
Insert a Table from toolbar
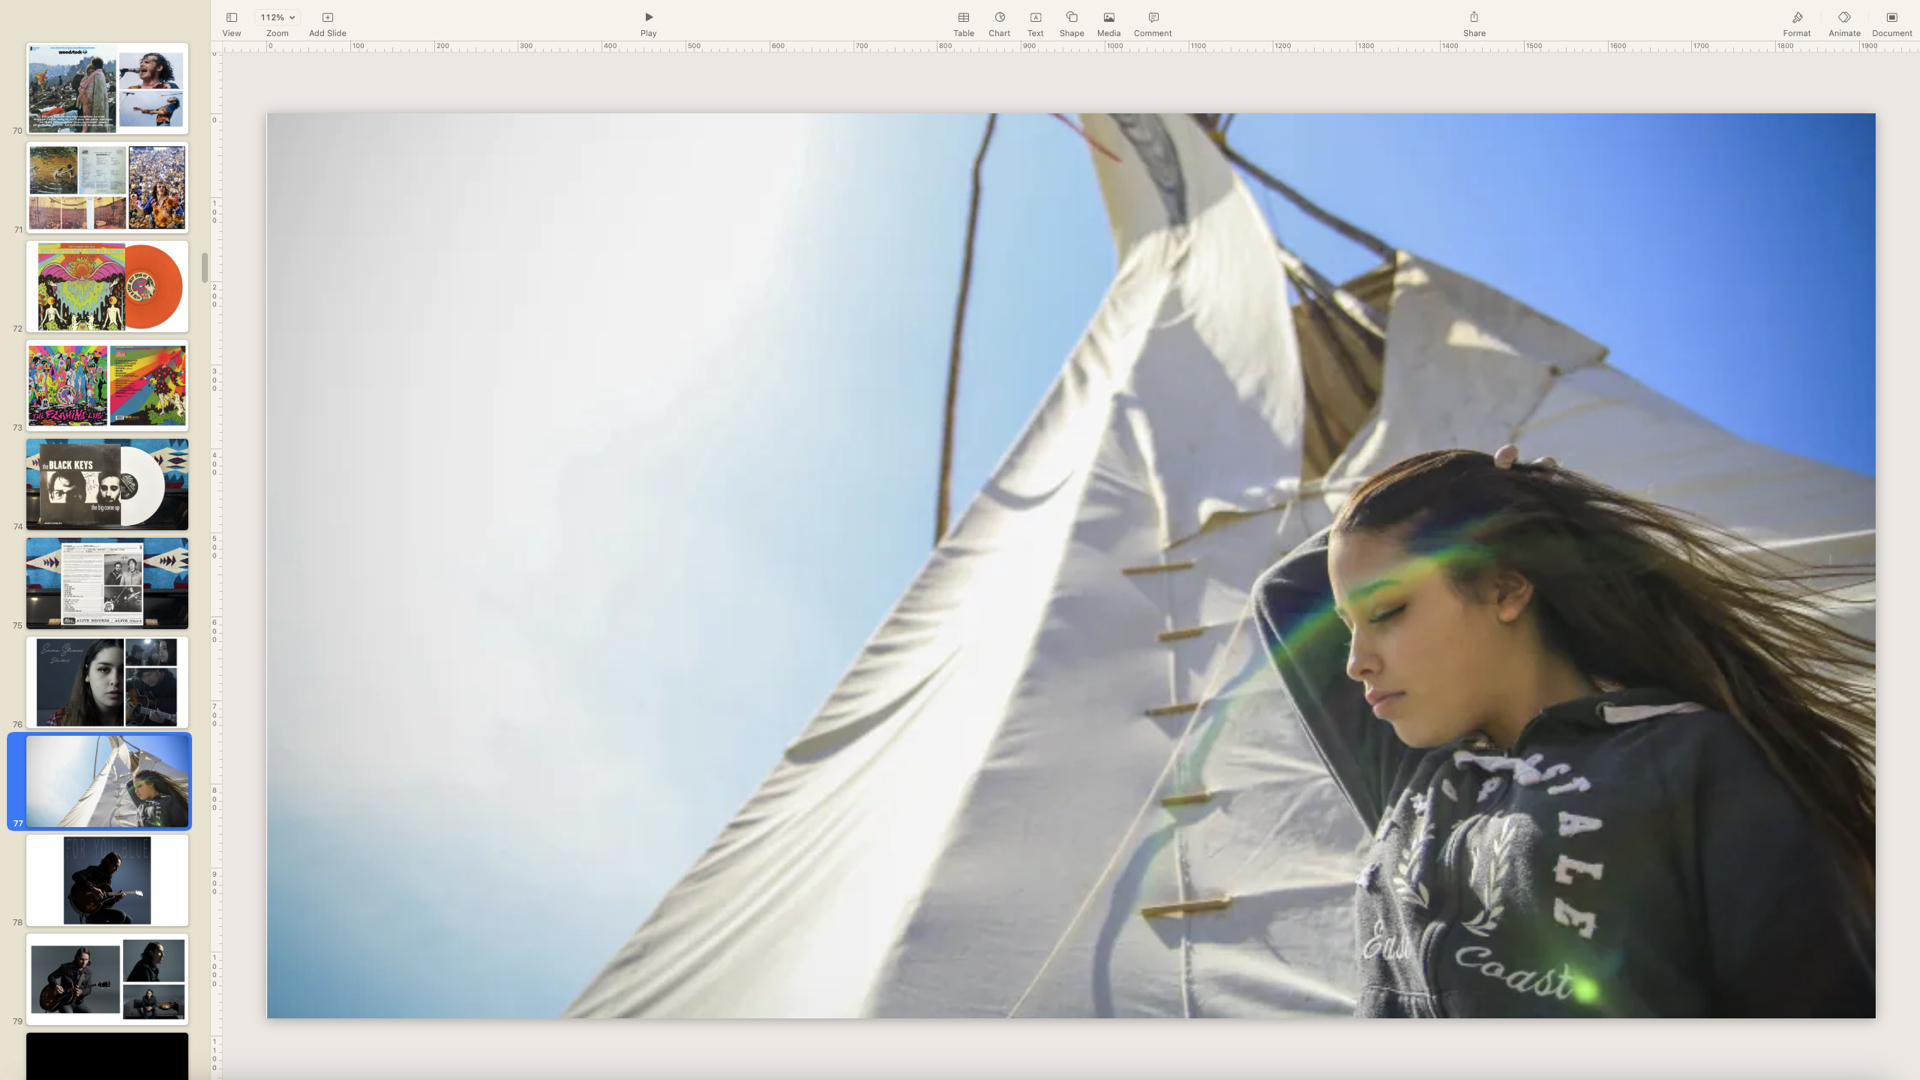[x=963, y=18]
